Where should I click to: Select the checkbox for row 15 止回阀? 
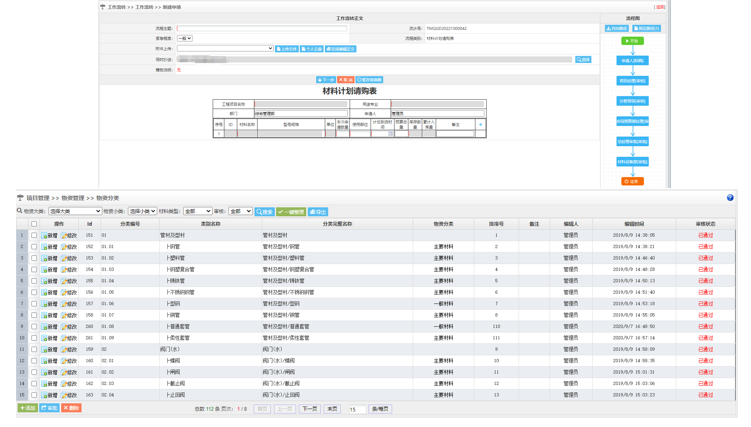34,395
